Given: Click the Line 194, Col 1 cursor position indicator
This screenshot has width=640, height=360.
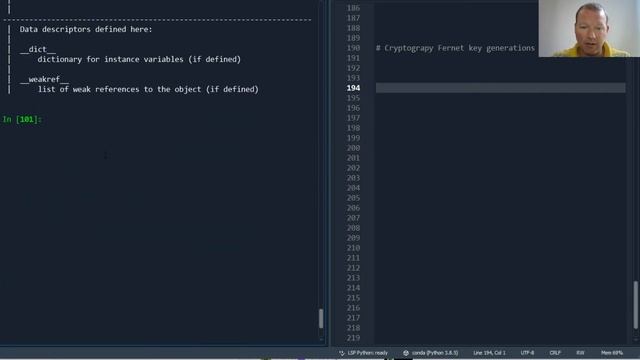Looking at the screenshot, I should pos(489,353).
